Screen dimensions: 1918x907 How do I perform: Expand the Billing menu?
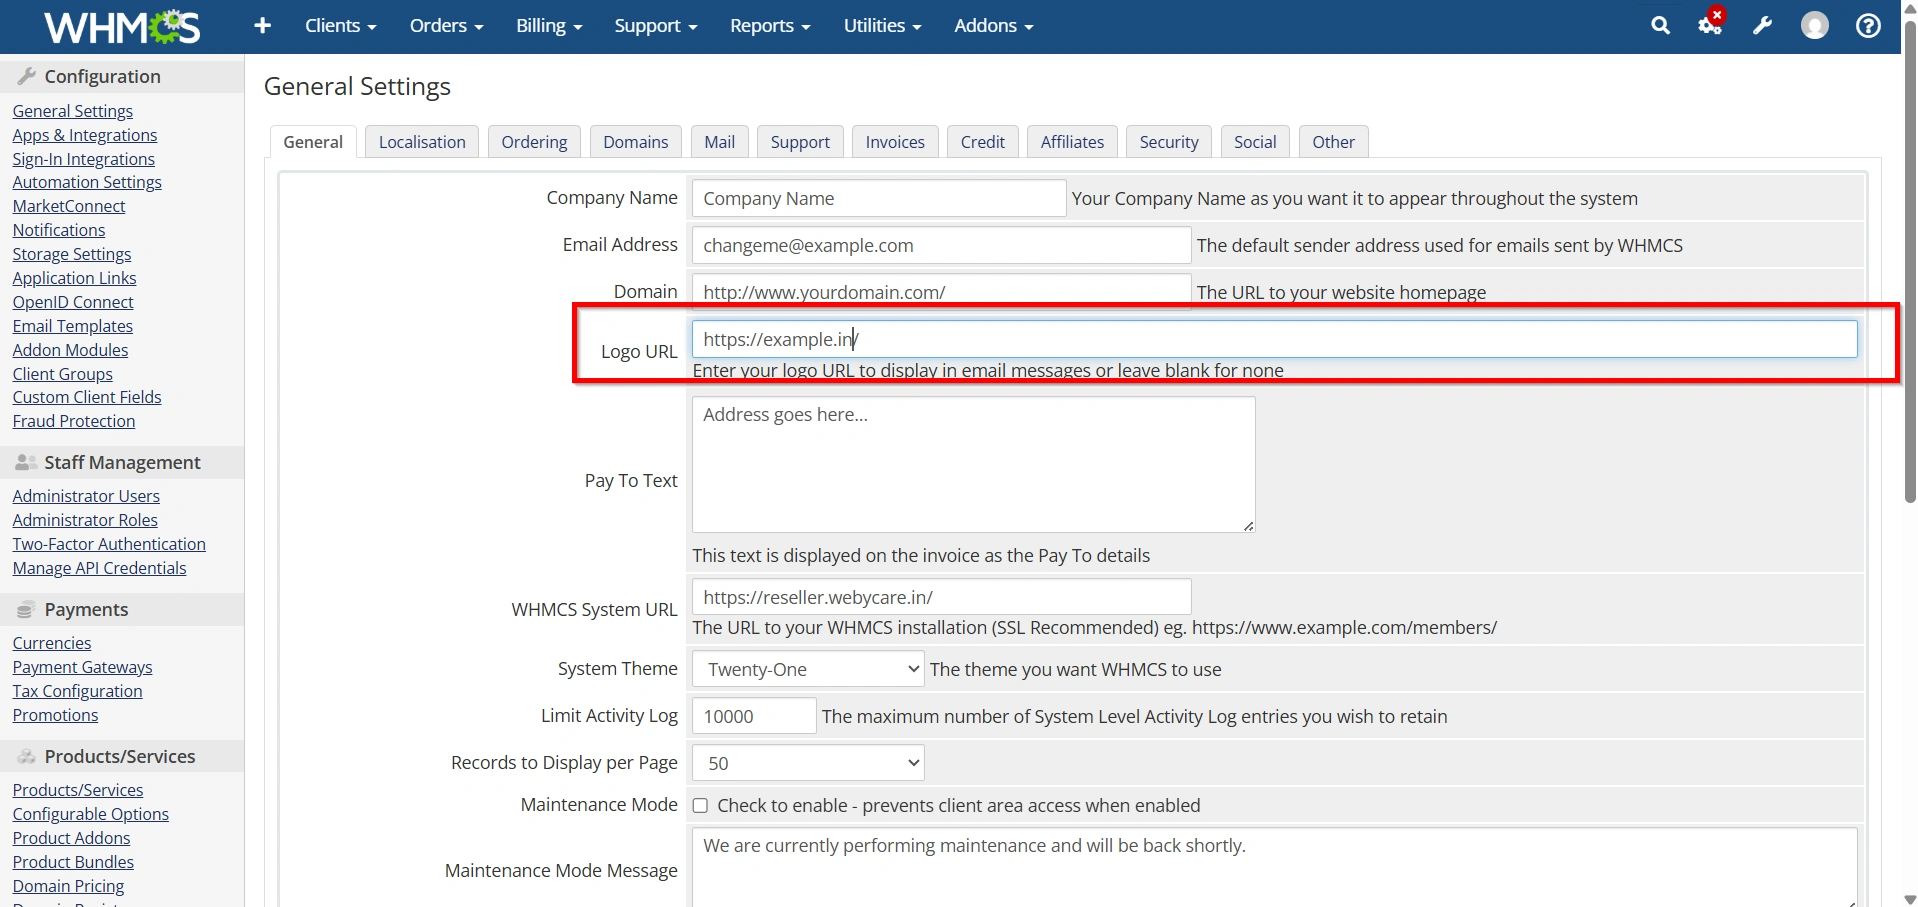(x=549, y=26)
